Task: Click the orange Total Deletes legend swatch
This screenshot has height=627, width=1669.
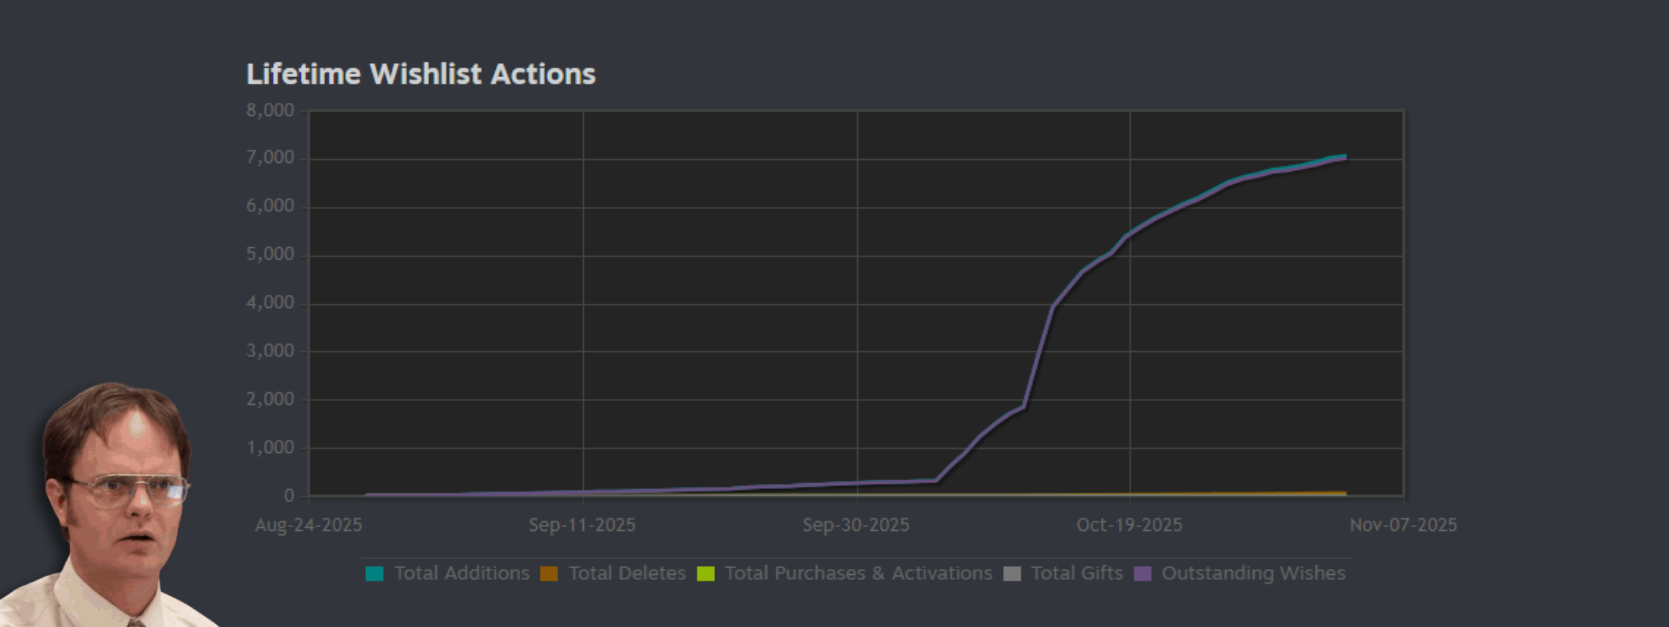Action: pos(549,574)
